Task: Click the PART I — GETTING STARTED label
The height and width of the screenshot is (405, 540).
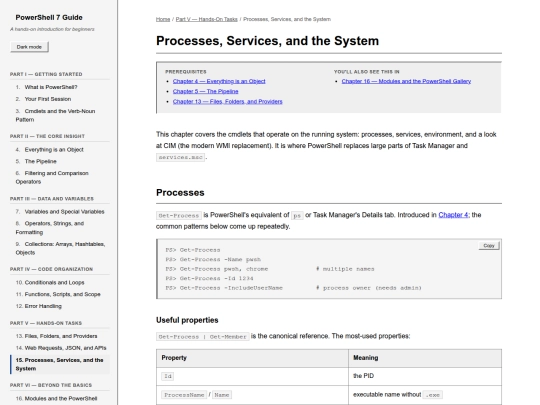Action: click(x=46, y=74)
